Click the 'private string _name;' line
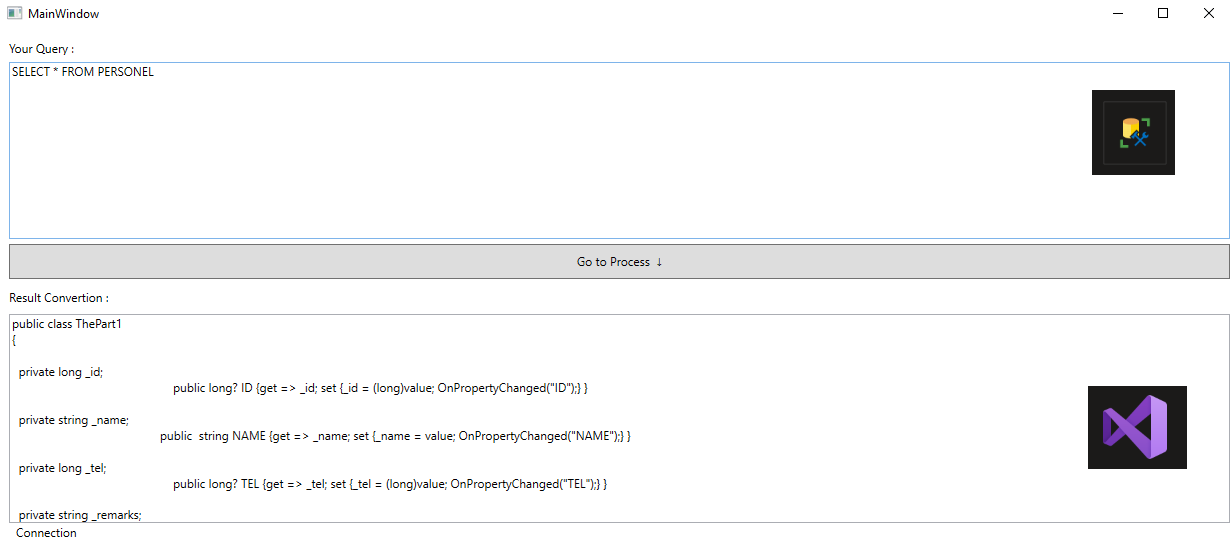Image resolution: width=1232 pixels, height=544 pixels. pos(74,420)
